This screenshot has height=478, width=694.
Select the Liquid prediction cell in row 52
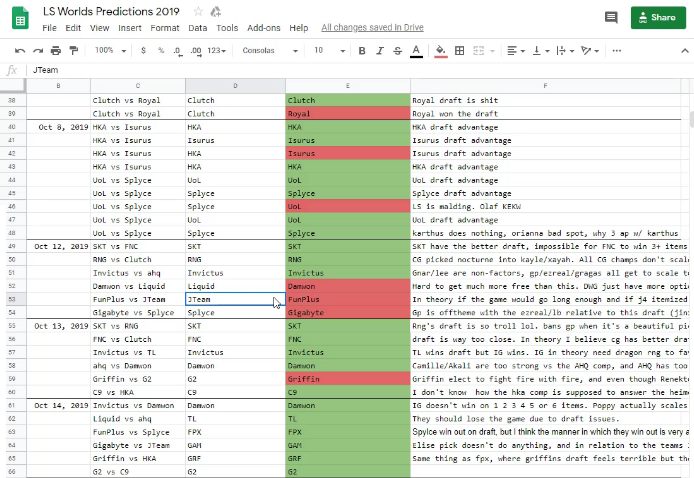pos(235,286)
